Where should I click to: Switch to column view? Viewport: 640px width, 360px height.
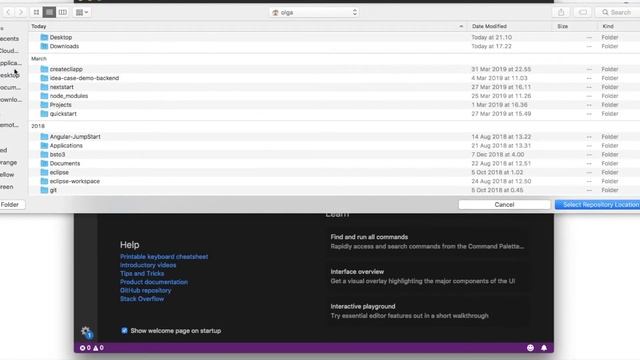point(62,12)
